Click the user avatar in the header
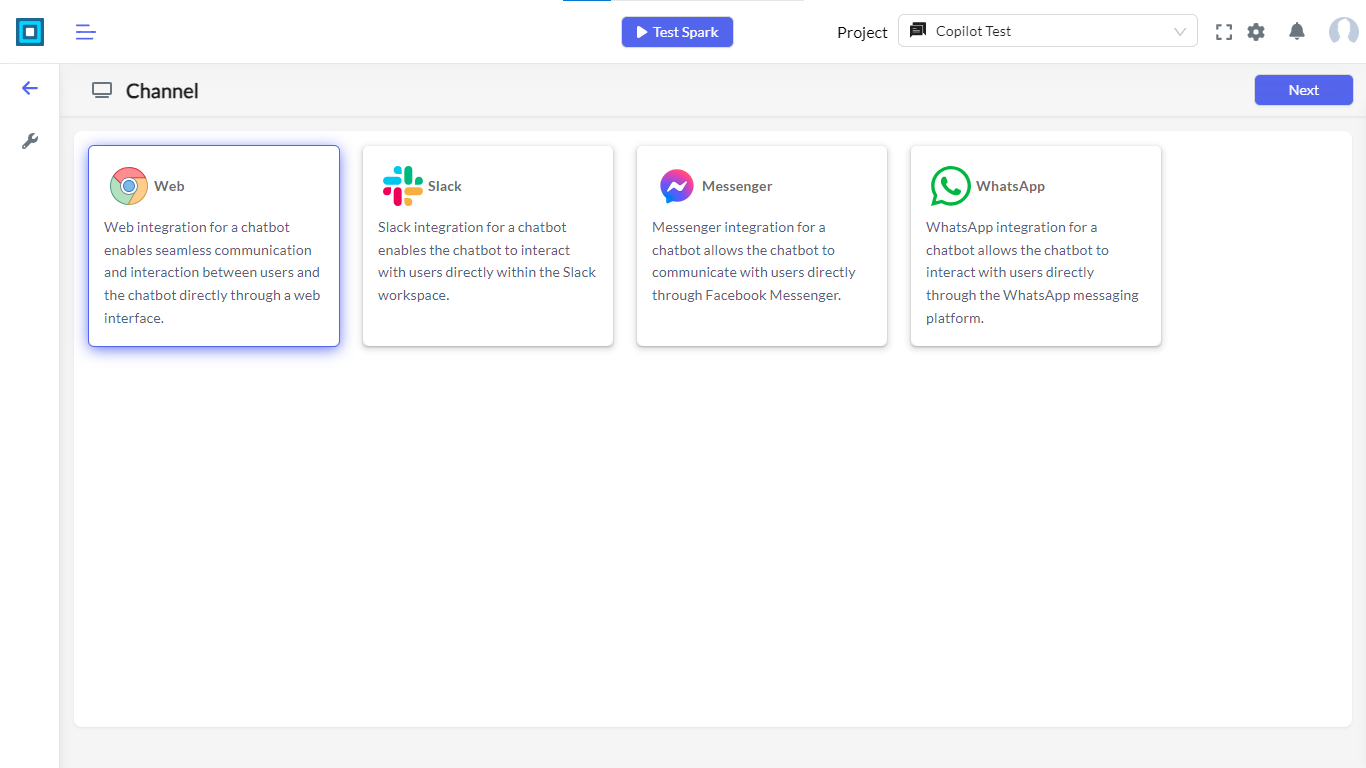 1343,32
